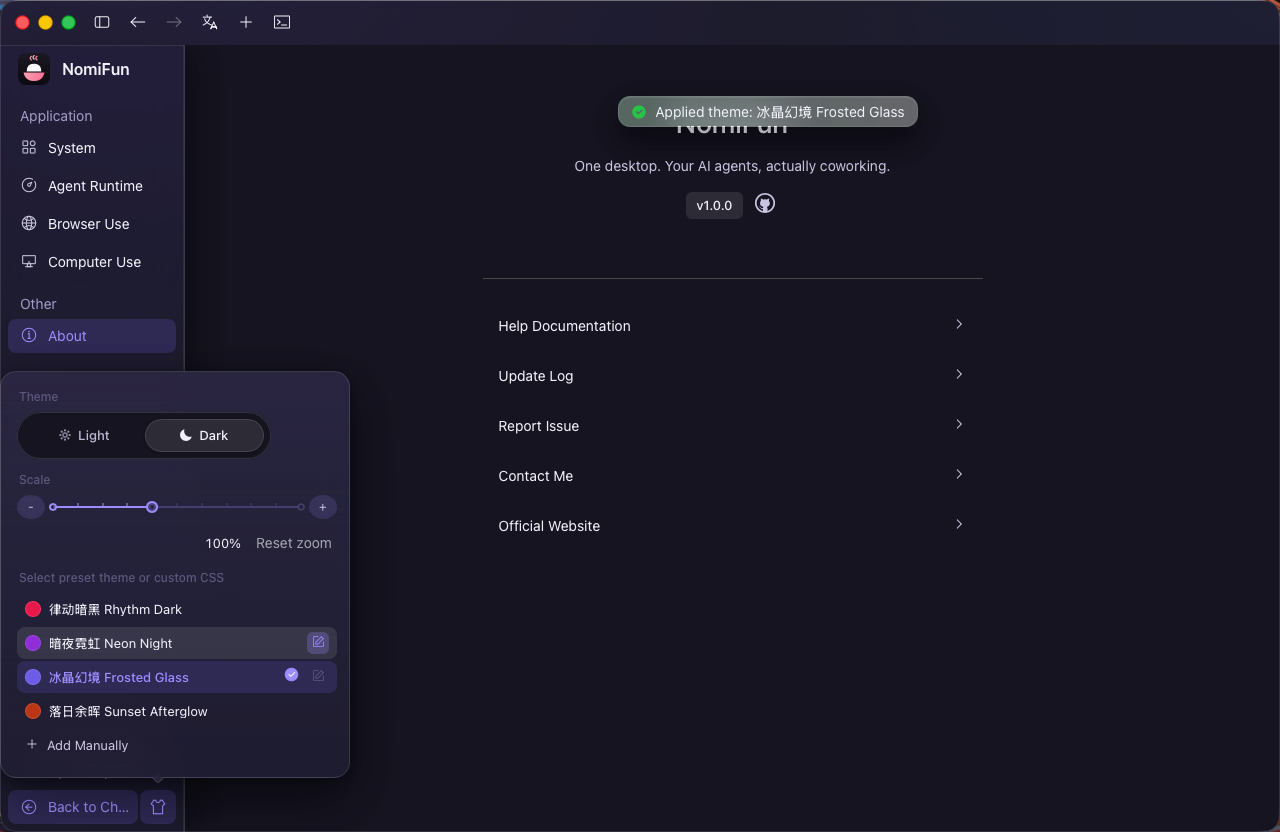Viewport: 1280px width, 832px height.
Task: Select Computer Use in the sidebar
Action: click(92, 262)
